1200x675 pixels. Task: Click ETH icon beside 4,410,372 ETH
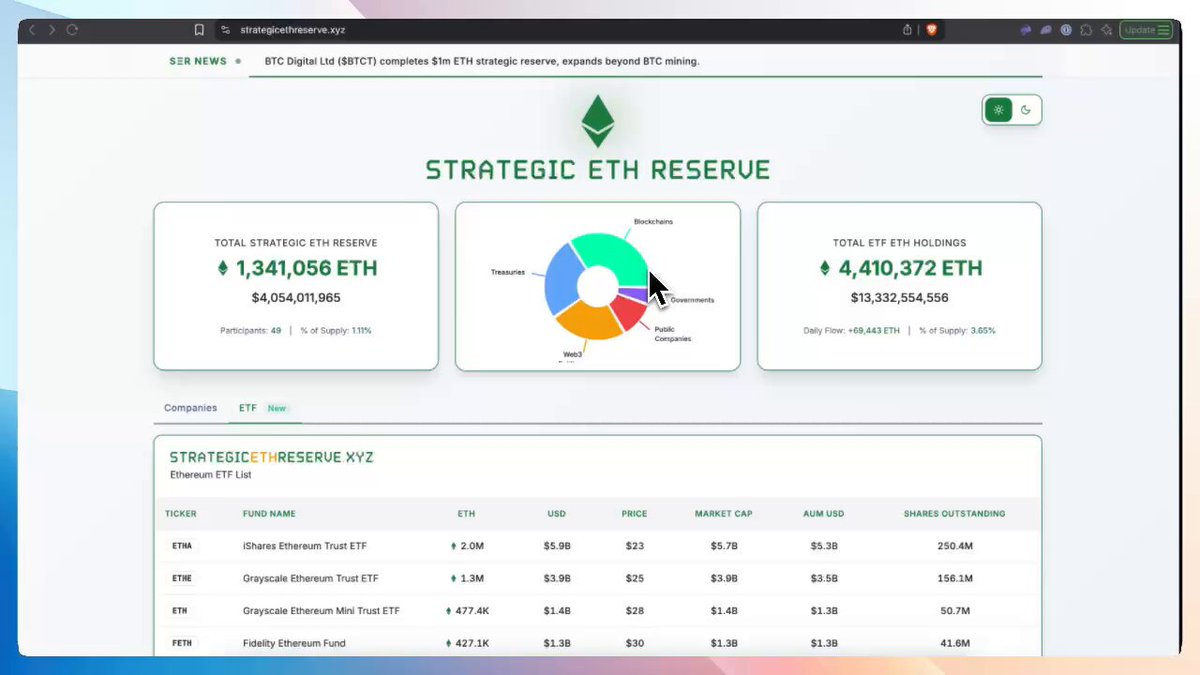(x=825, y=268)
